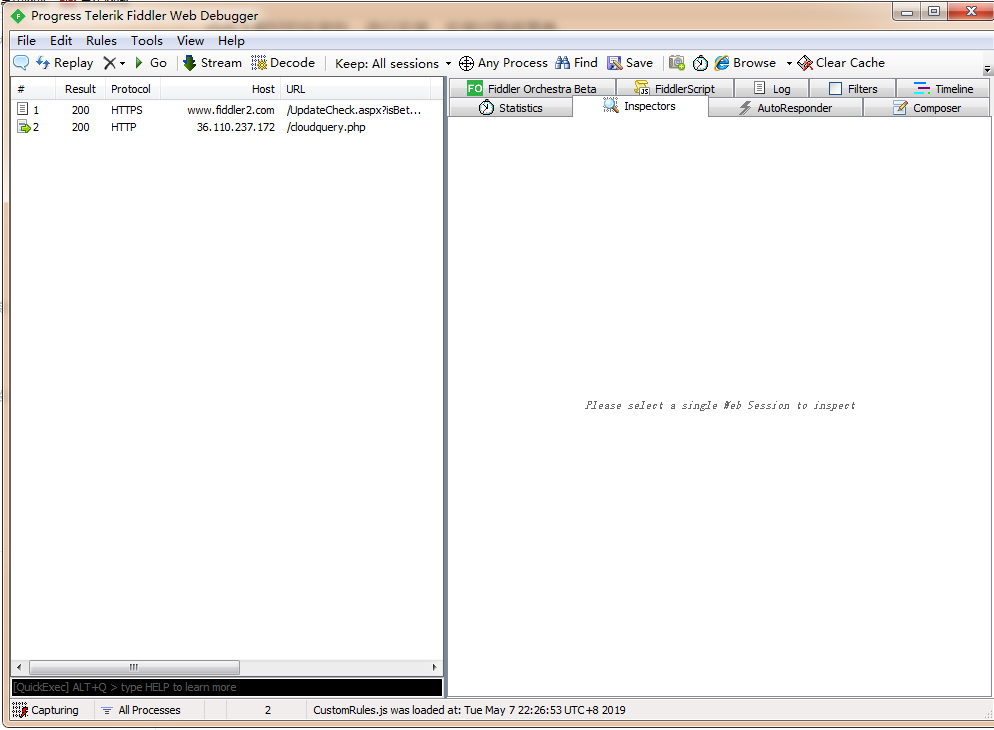This screenshot has width=994, height=730.
Task: Open the Tools menu
Action: click(x=146, y=41)
